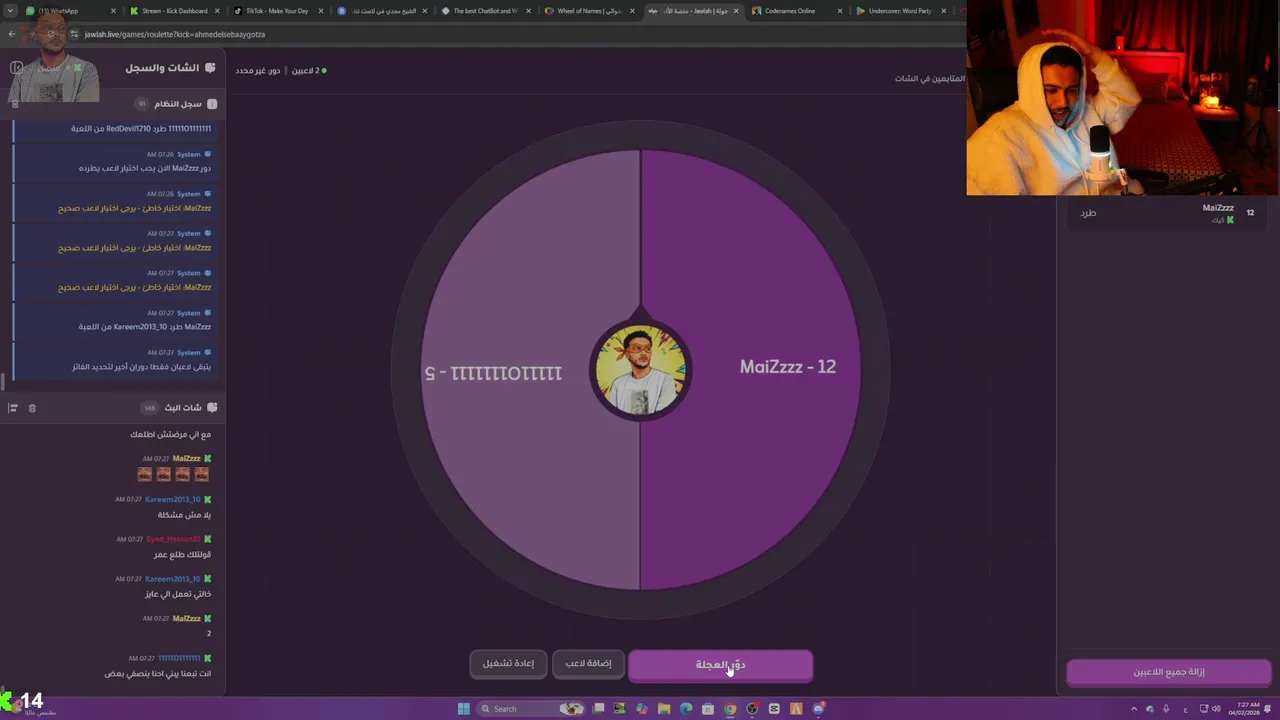Switch to the Stream - Kick Dashboard tab
Image resolution: width=1280 pixels, height=720 pixels.
click(174, 11)
